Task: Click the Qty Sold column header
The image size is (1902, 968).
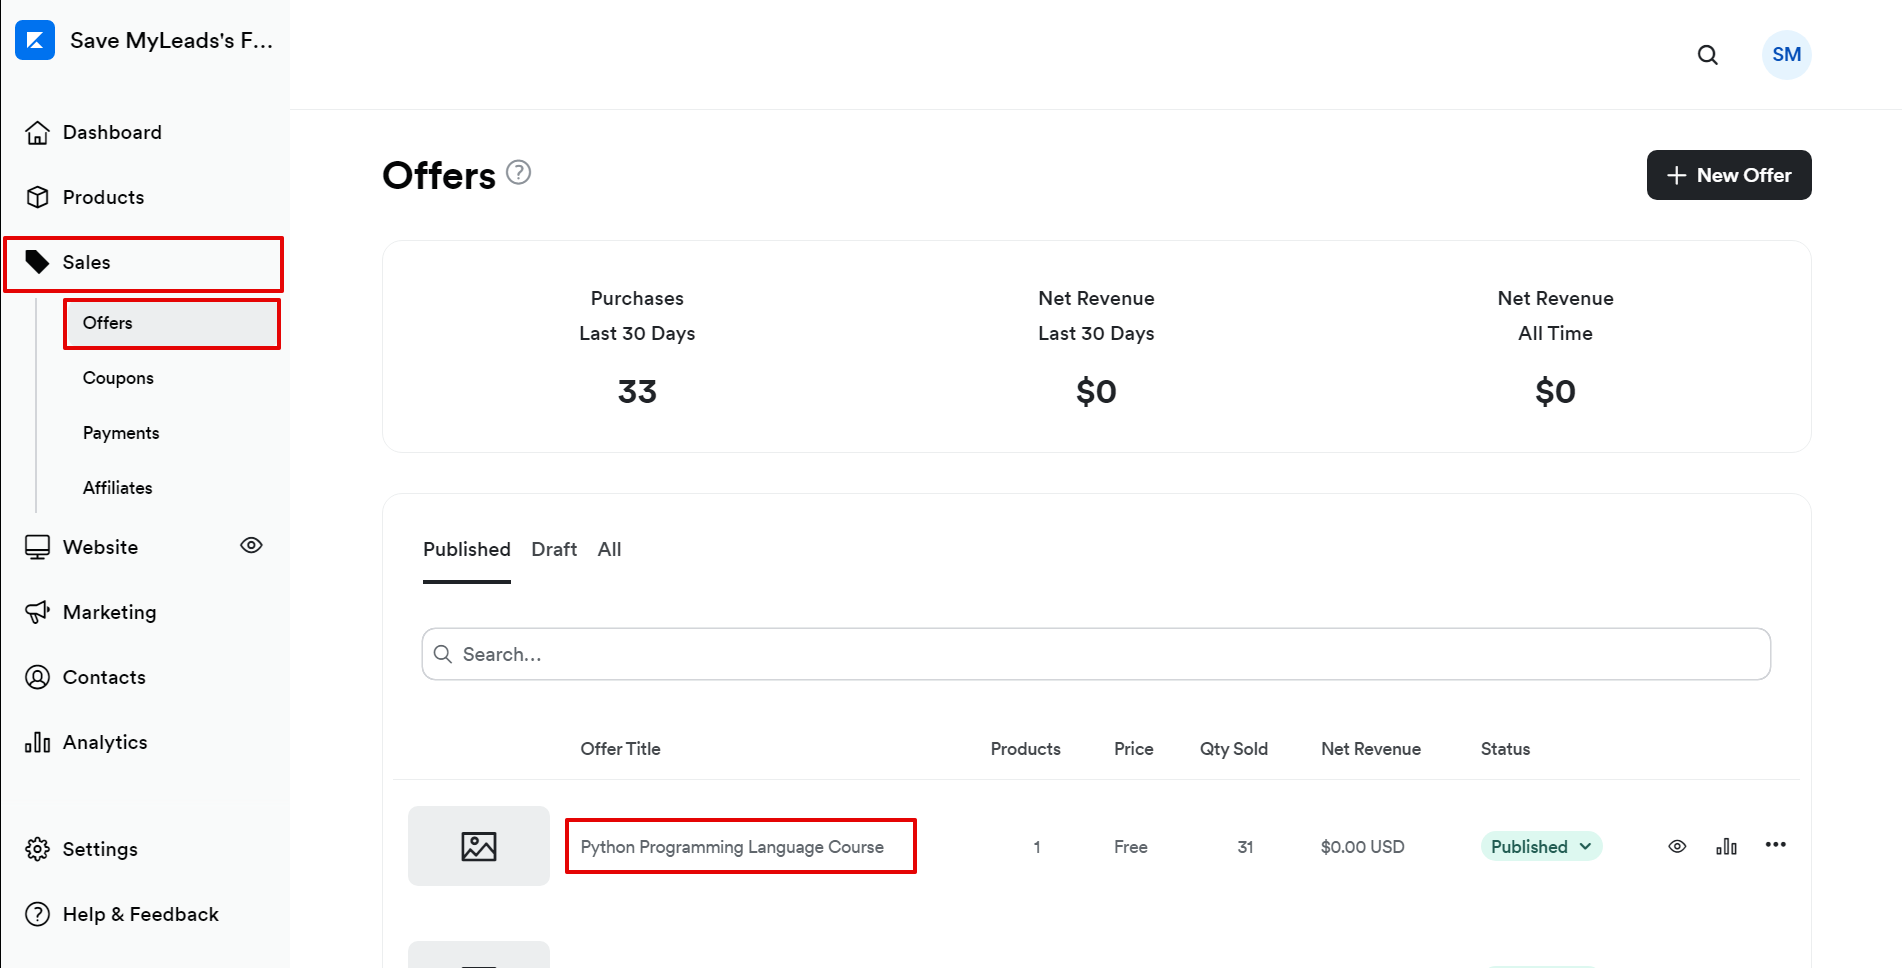Action: 1233,749
